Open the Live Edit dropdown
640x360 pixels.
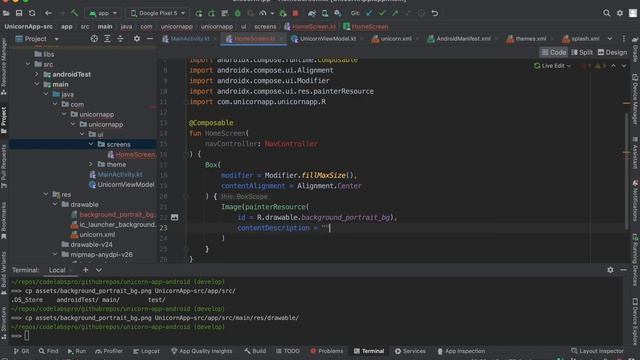pos(552,66)
